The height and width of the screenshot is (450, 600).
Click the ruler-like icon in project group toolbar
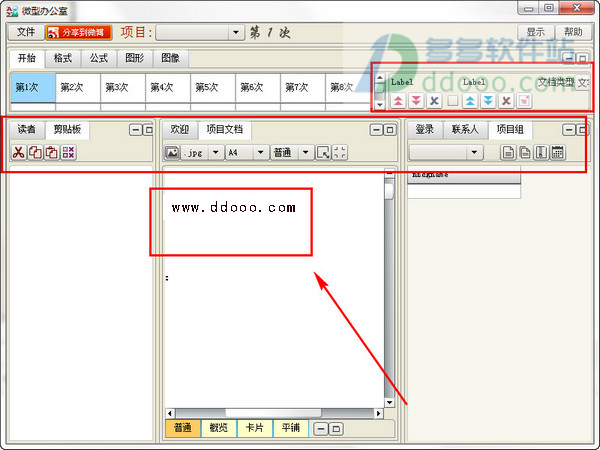(541, 152)
